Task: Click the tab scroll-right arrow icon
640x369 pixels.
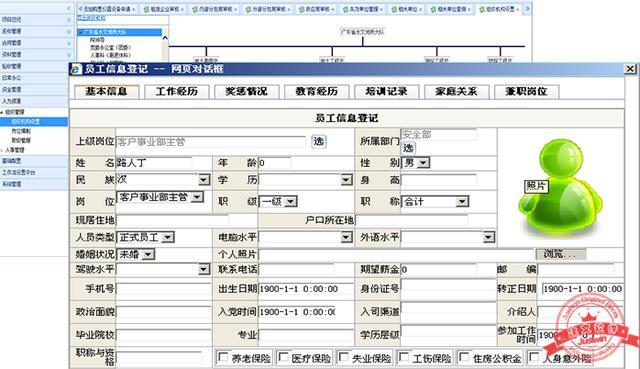Action: click(527, 9)
